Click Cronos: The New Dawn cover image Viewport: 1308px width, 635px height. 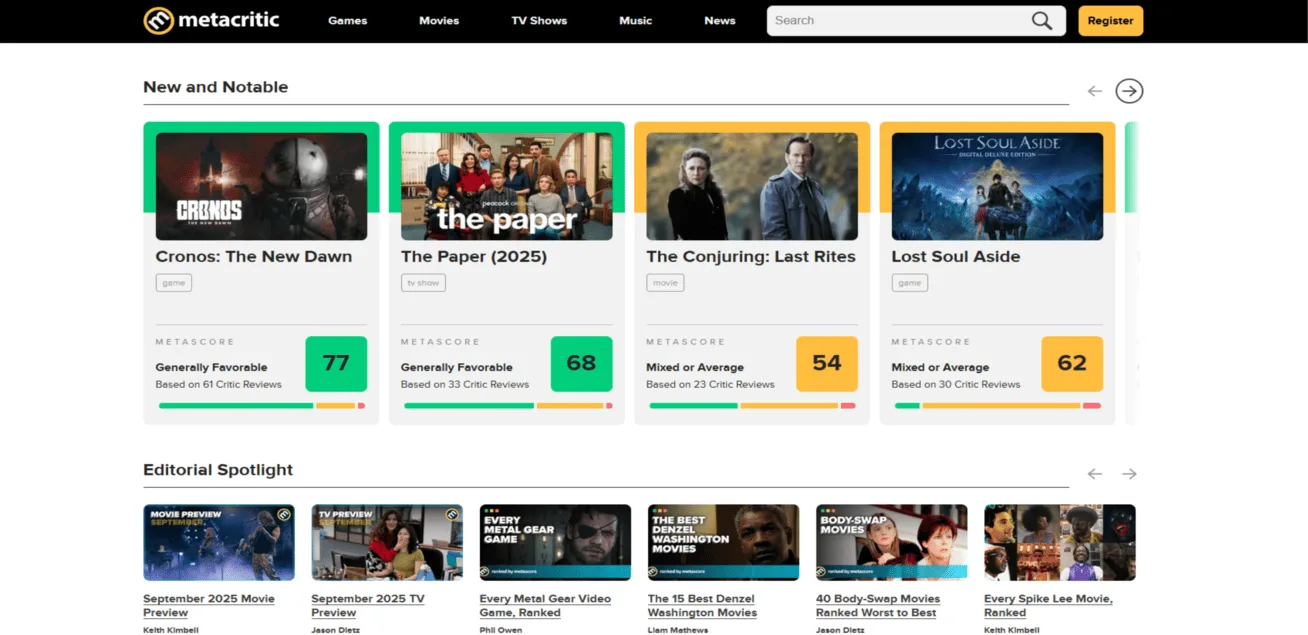click(x=261, y=187)
